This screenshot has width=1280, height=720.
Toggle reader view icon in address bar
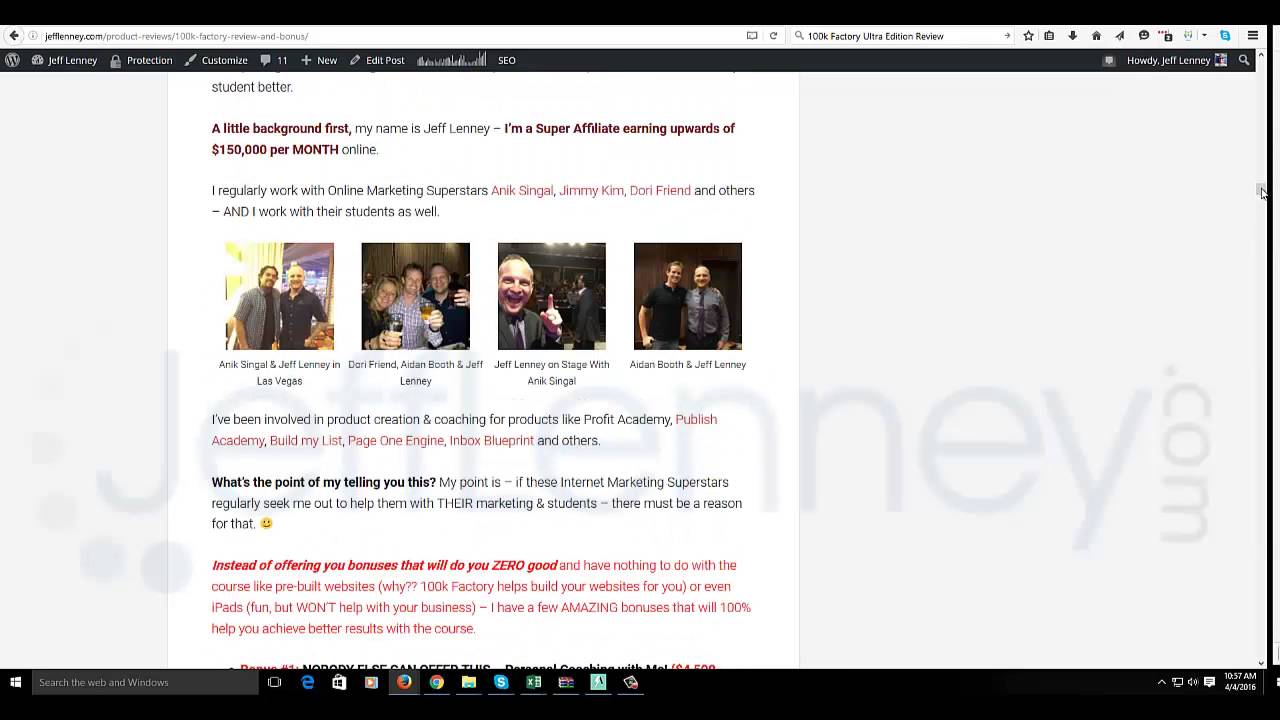coord(752,36)
